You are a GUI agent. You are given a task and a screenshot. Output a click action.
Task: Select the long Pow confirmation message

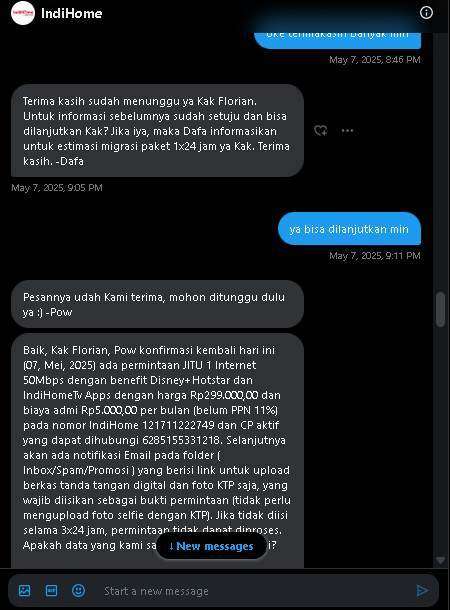point(157,450)
